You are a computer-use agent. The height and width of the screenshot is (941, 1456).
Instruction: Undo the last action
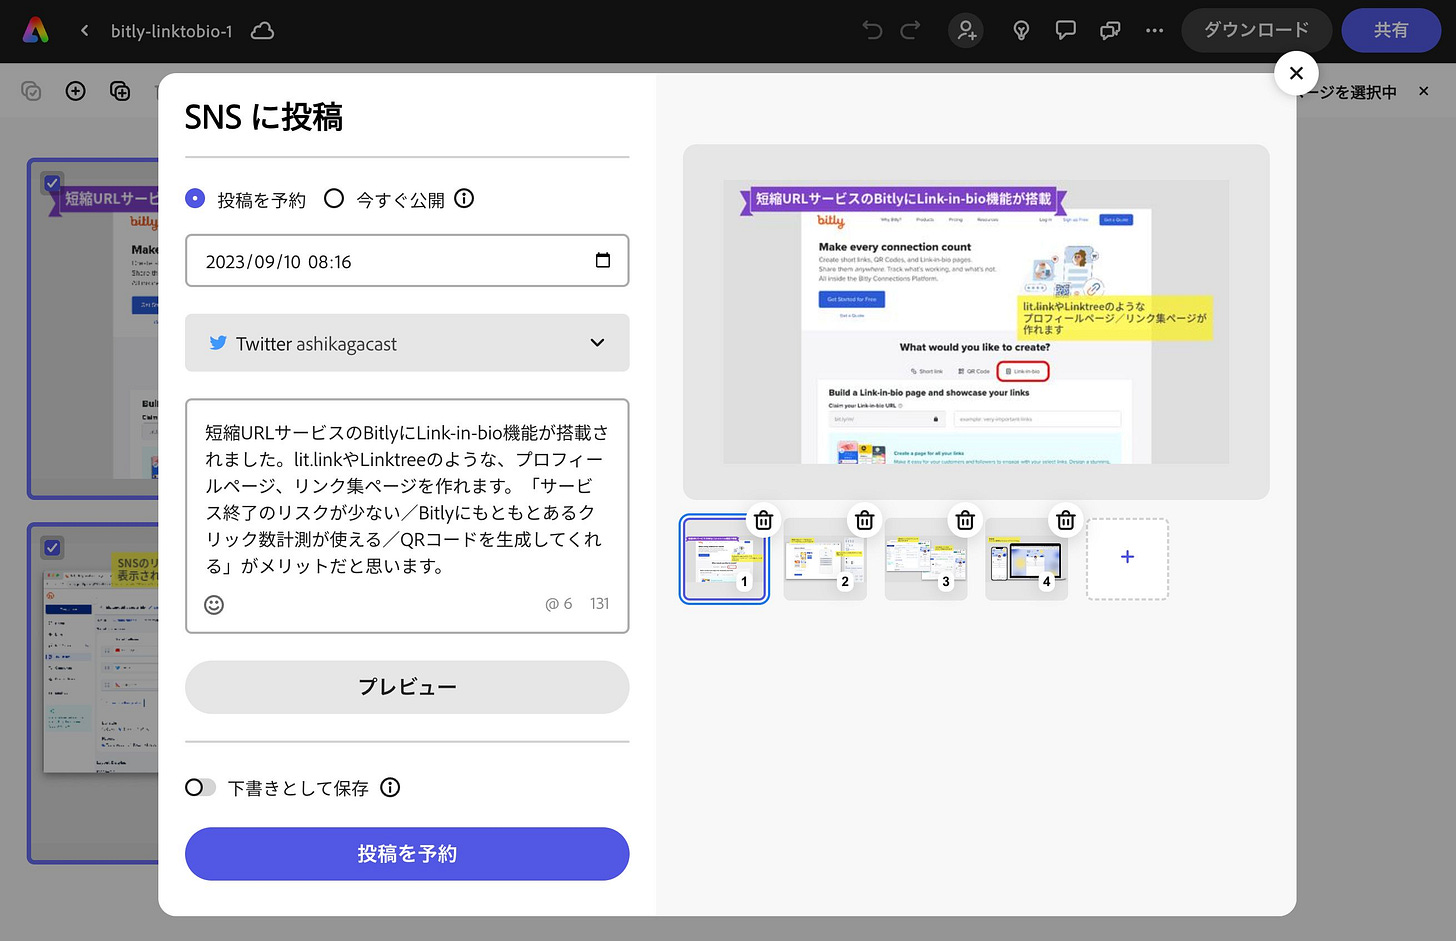(872, 31)
